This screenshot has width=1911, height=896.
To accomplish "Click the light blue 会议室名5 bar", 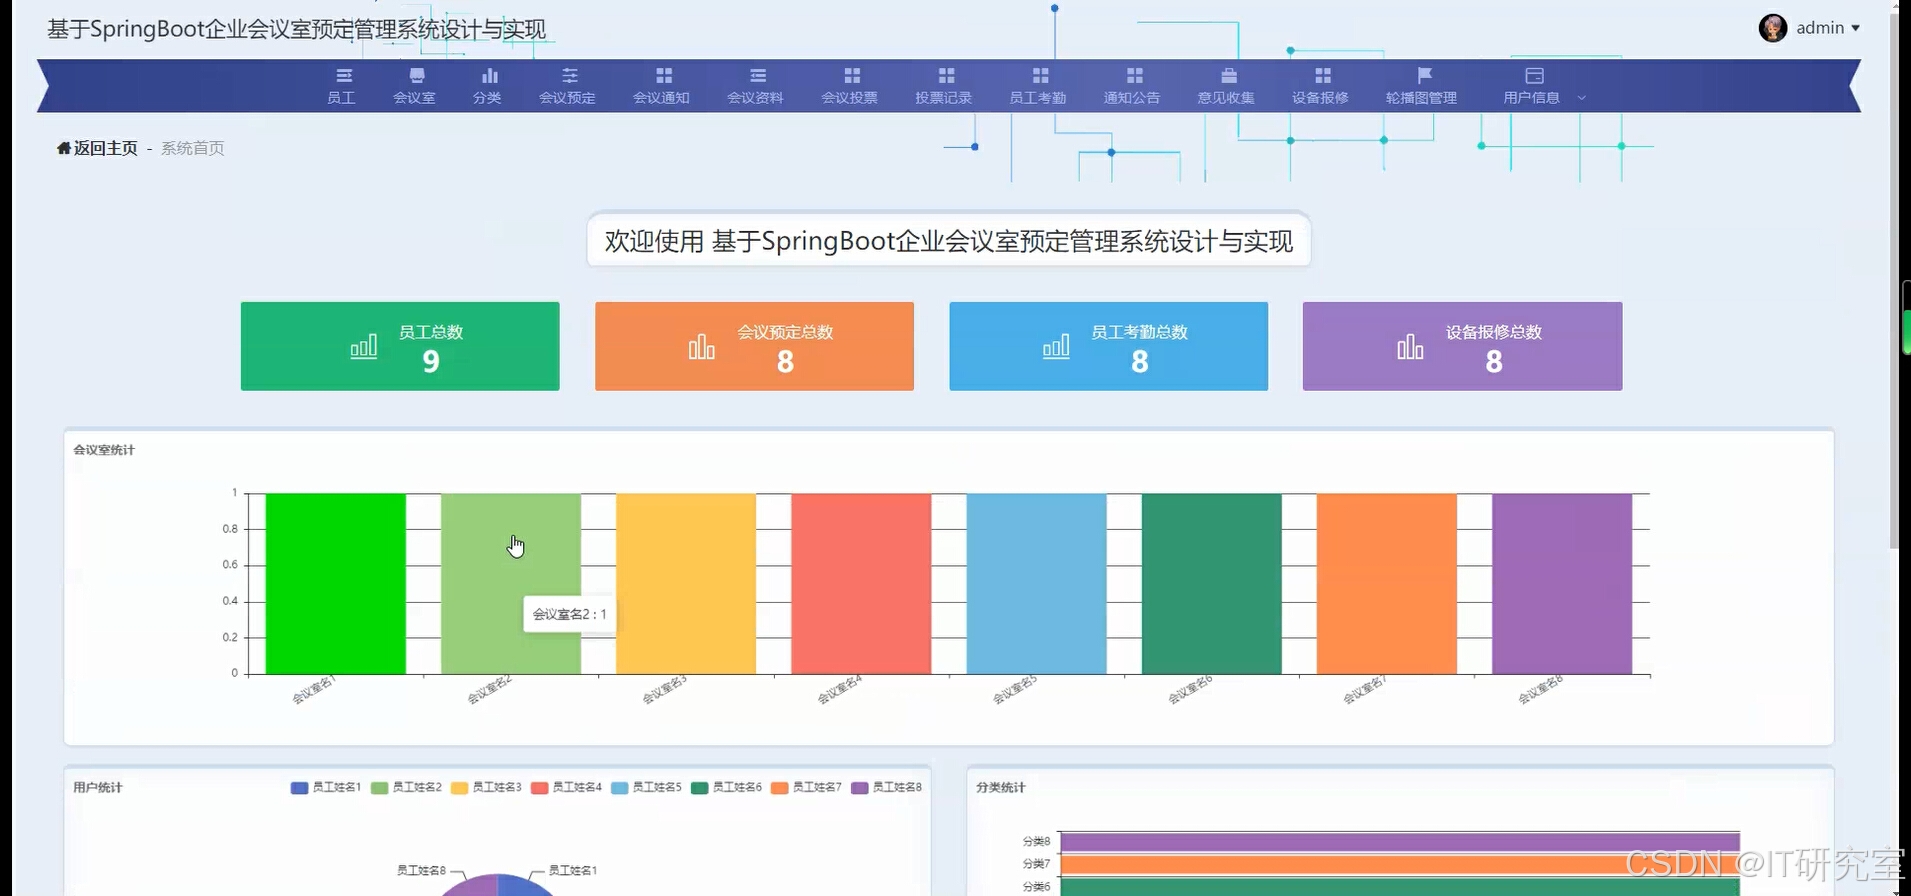I will (x=1037, y=584).
